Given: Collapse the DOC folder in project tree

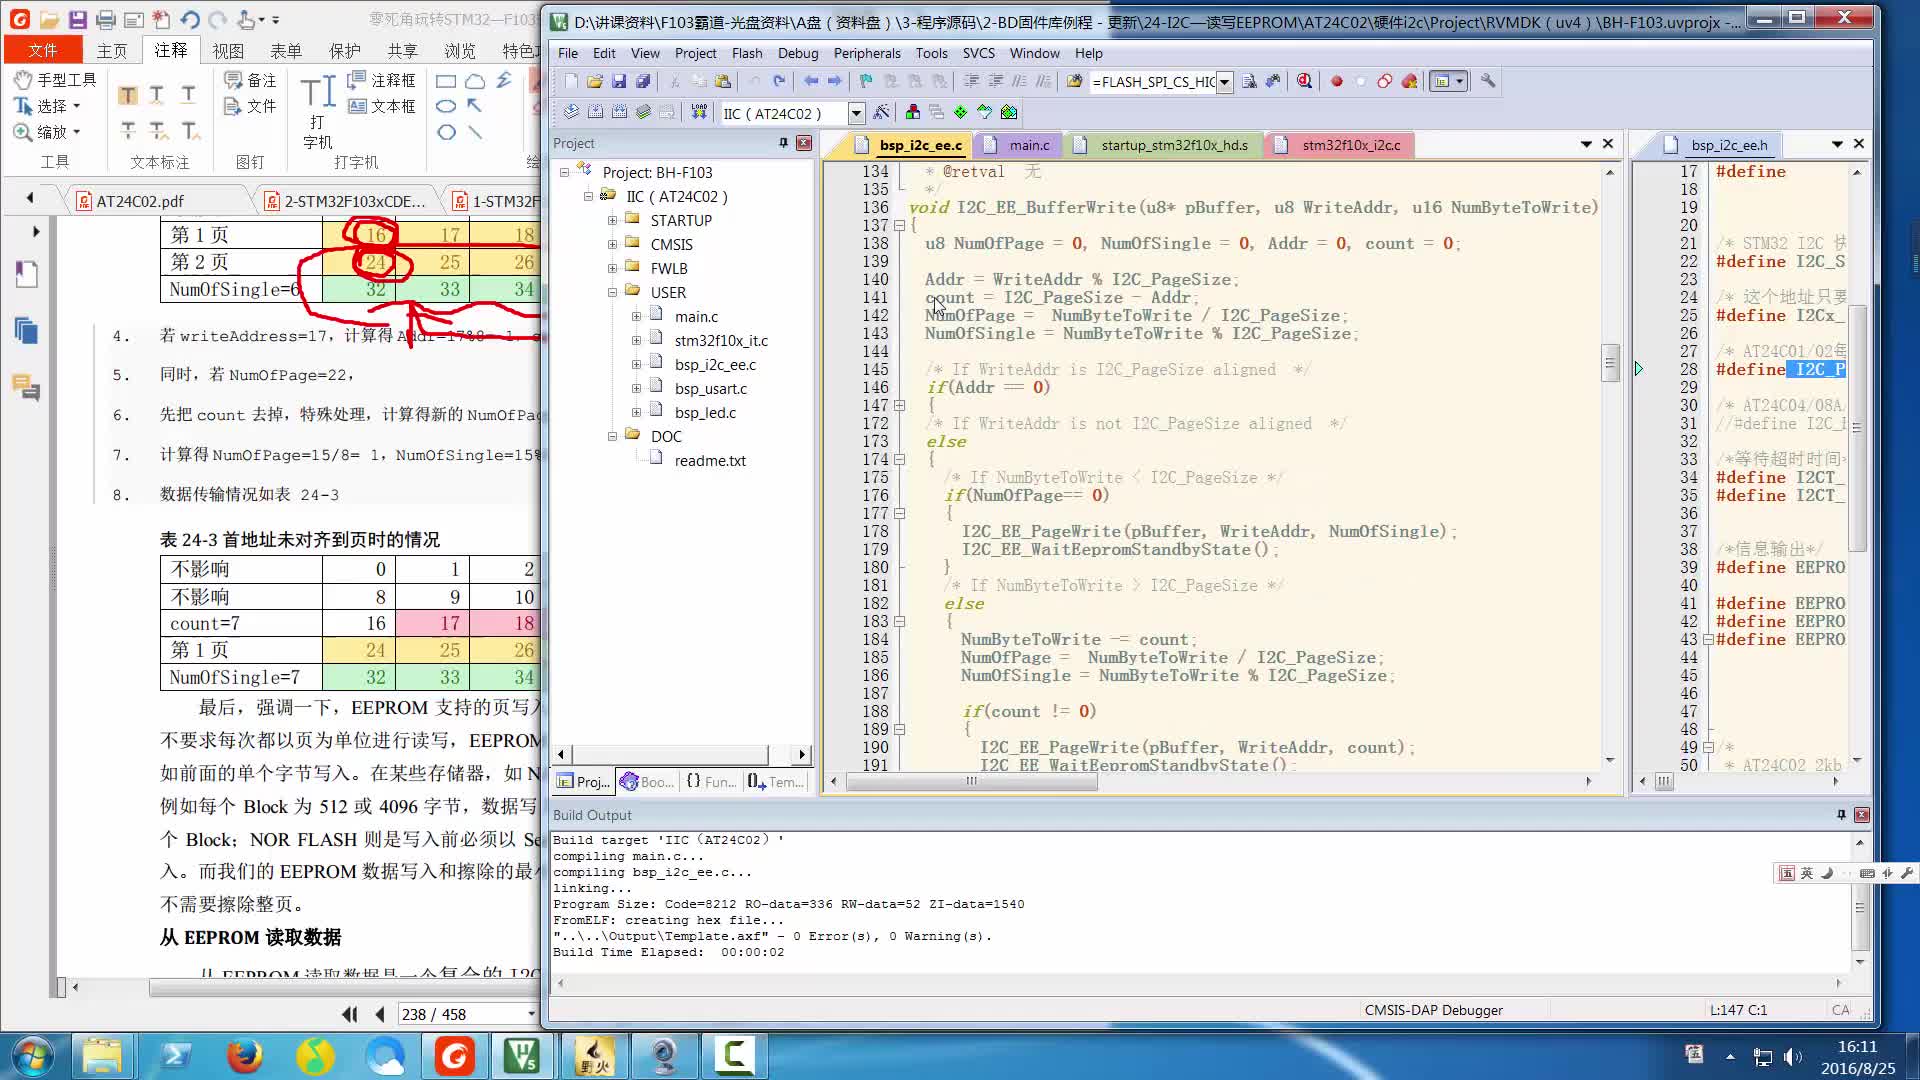Looking at the screenshot, I should click(x=612, y=436).
